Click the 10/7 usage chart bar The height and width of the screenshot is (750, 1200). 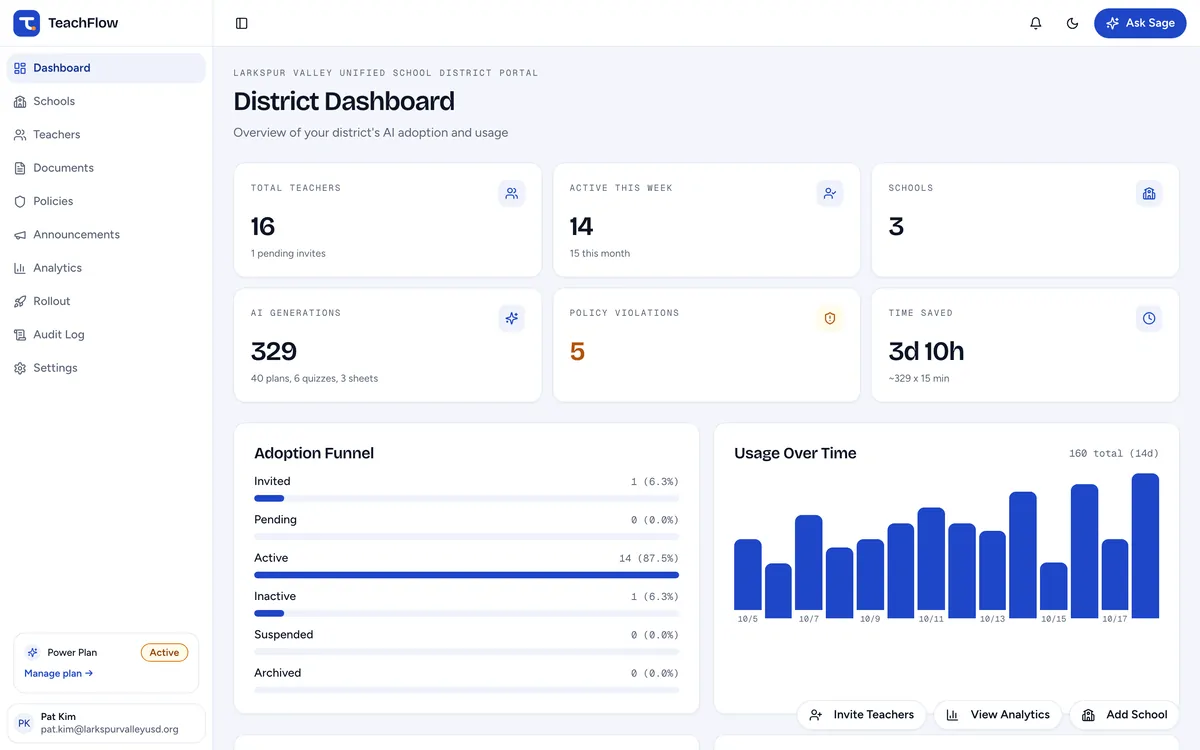[809, 563]
